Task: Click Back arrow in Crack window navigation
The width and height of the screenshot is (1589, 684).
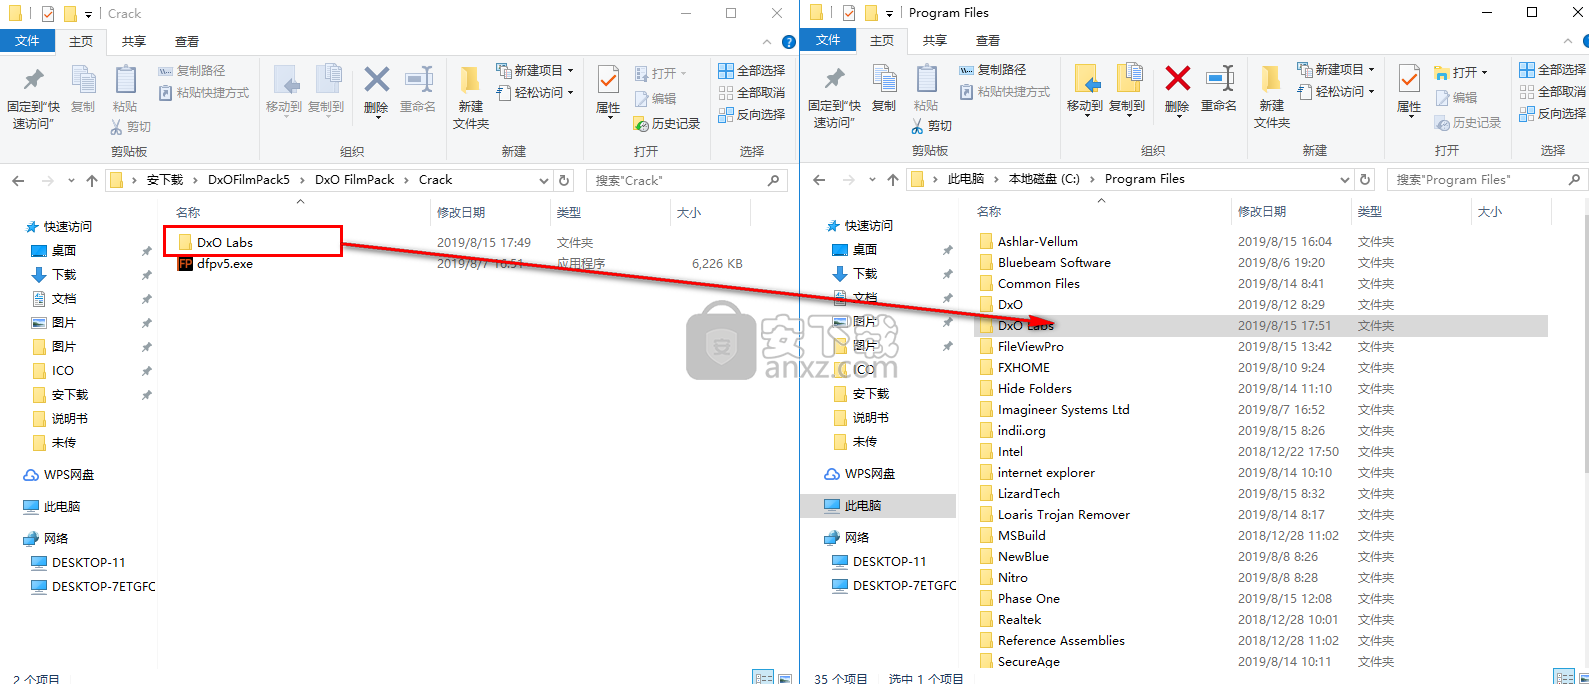Action: (18, 181)
